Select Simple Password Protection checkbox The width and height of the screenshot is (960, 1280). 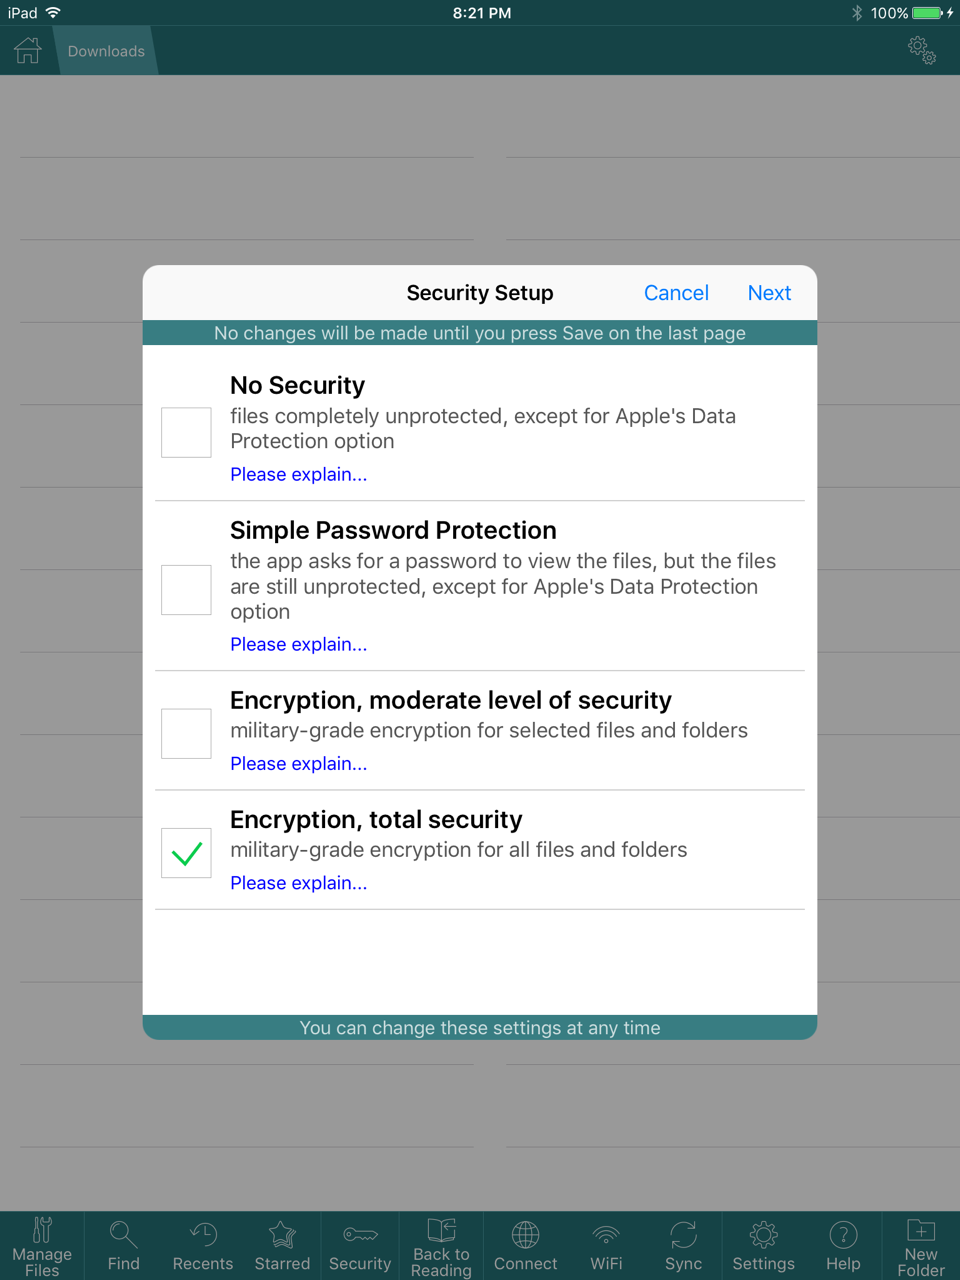coord(186,589)
